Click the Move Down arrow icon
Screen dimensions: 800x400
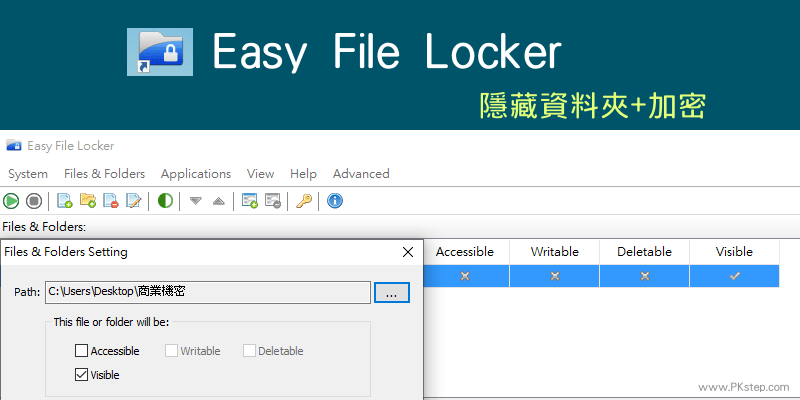195,201
